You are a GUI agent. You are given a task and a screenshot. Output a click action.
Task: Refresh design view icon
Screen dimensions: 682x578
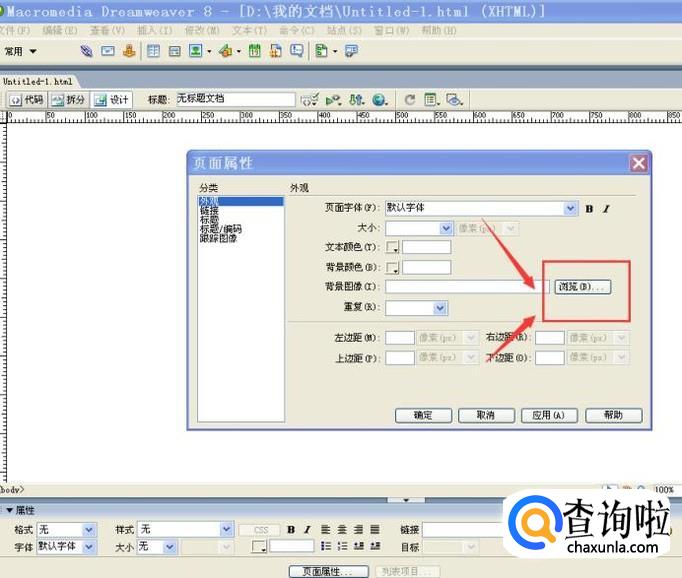tap(409, 100)
